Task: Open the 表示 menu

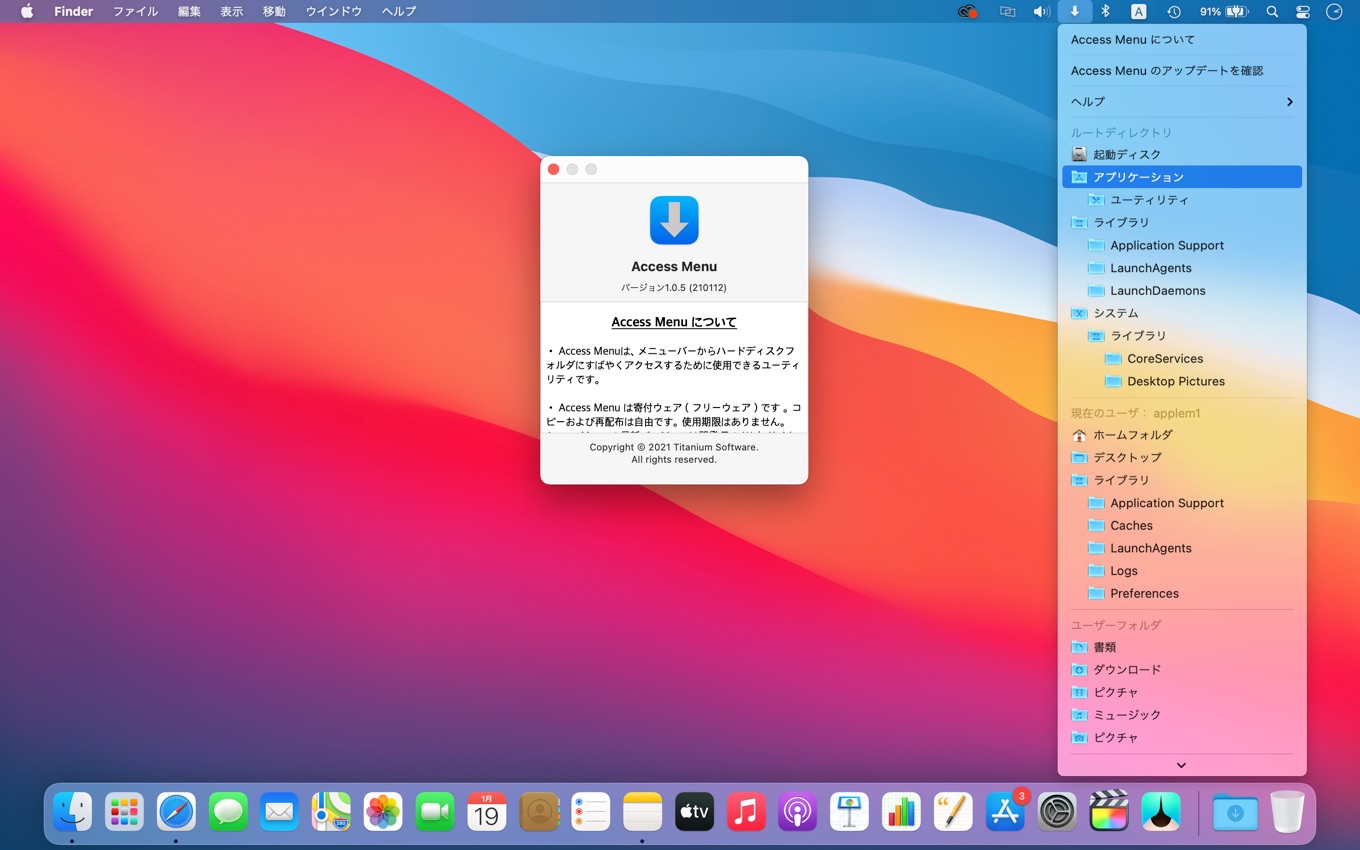Action: click(231, 12)
